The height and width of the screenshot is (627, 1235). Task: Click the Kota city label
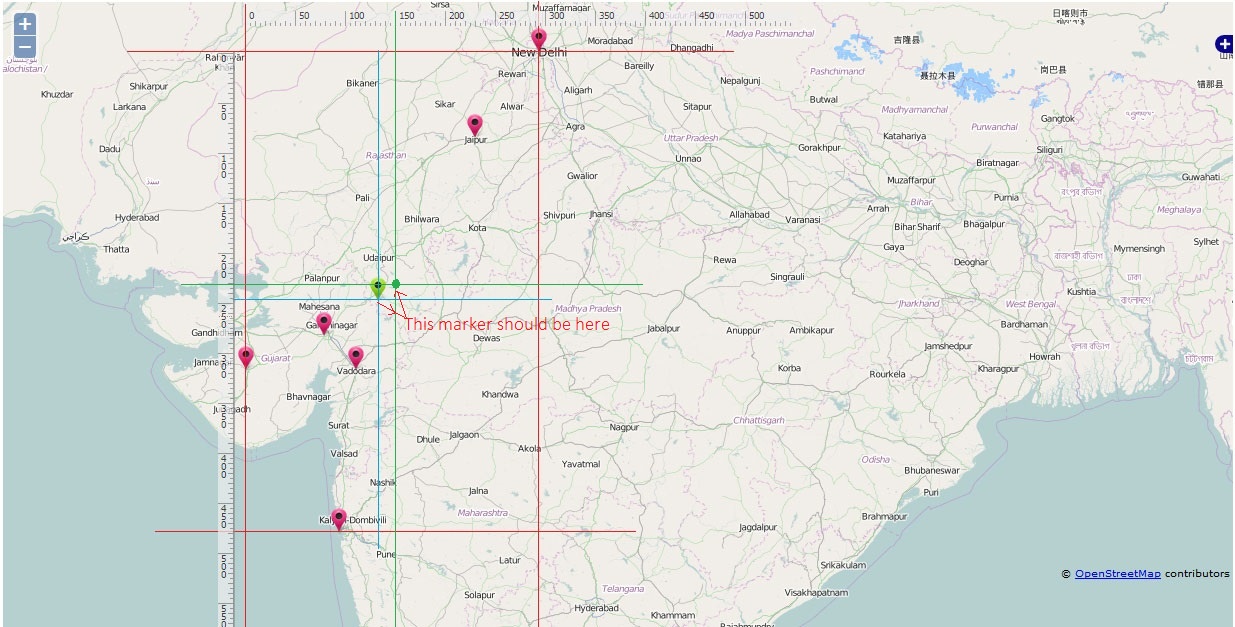(477, 228)
